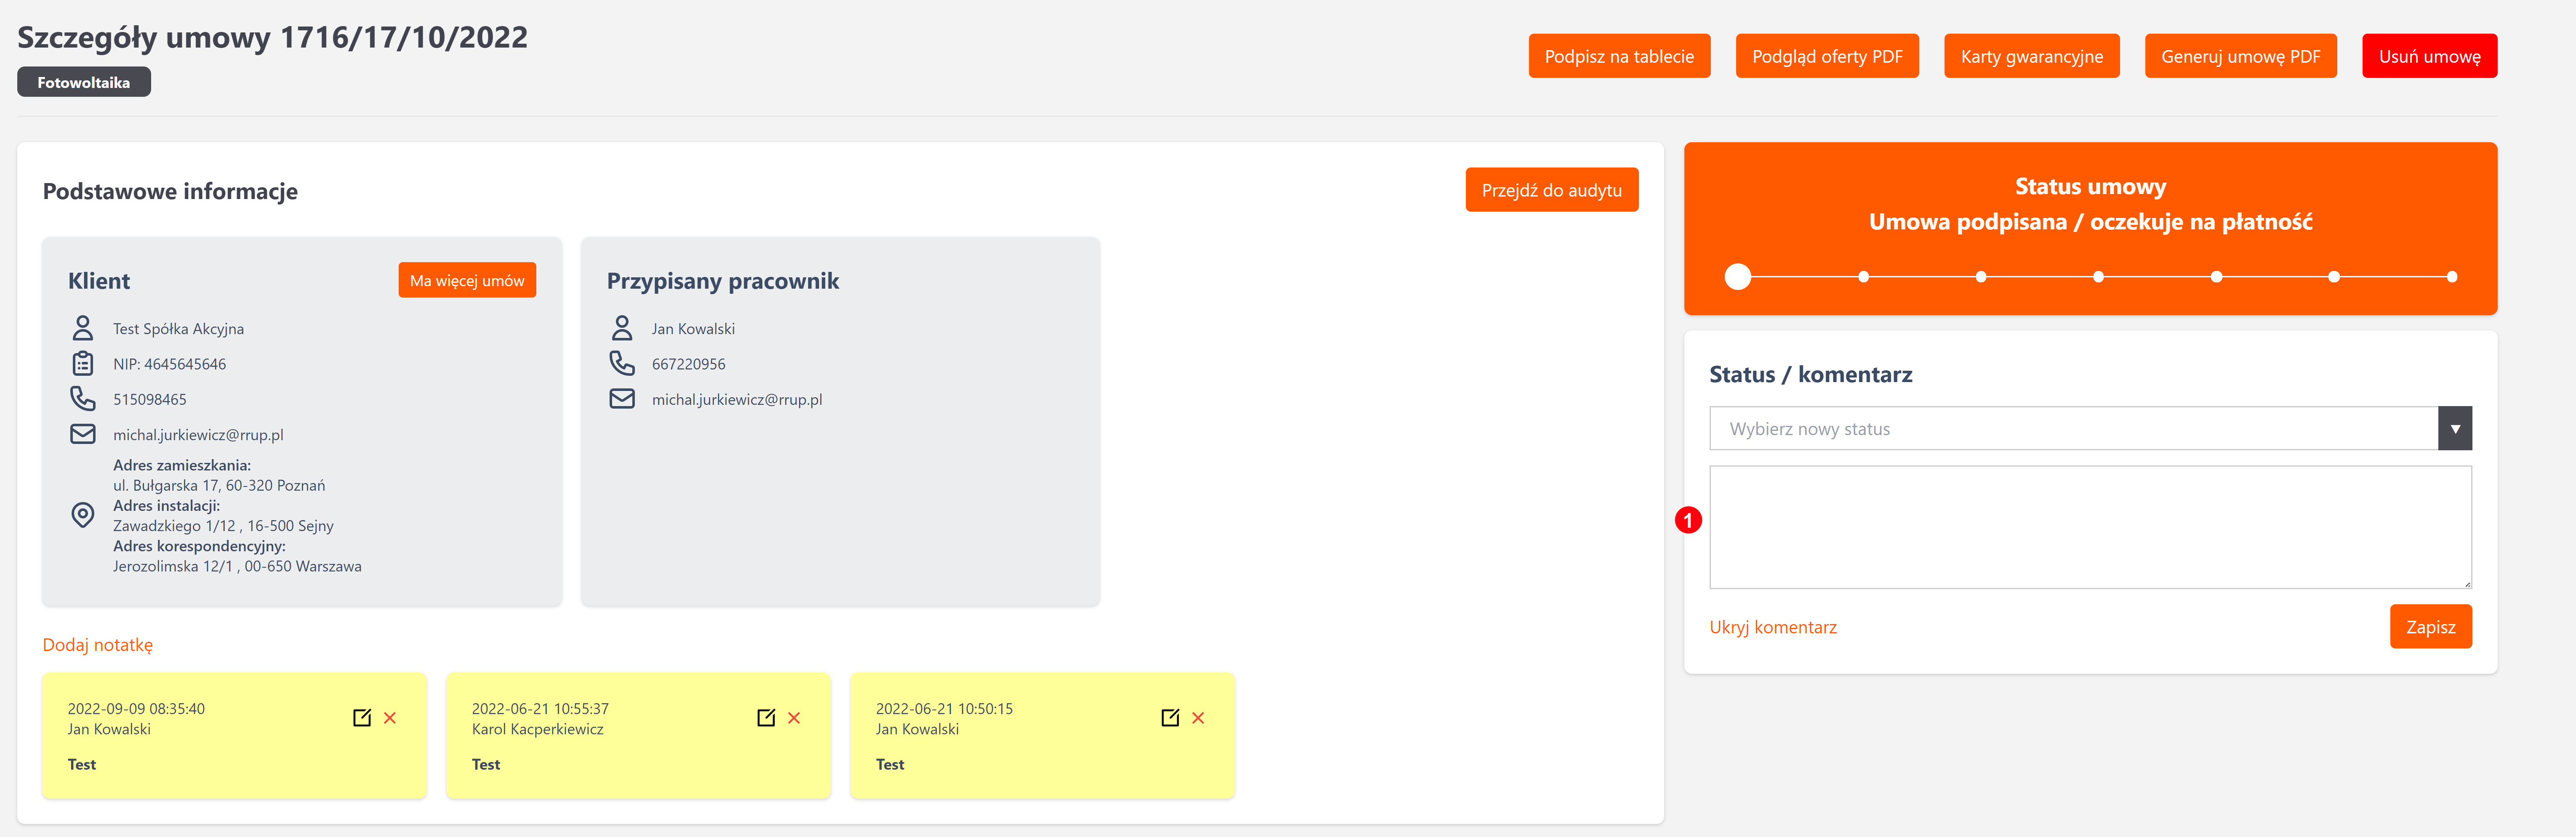
Task: Click client's email envelope icon
Action: click(83, 434)
